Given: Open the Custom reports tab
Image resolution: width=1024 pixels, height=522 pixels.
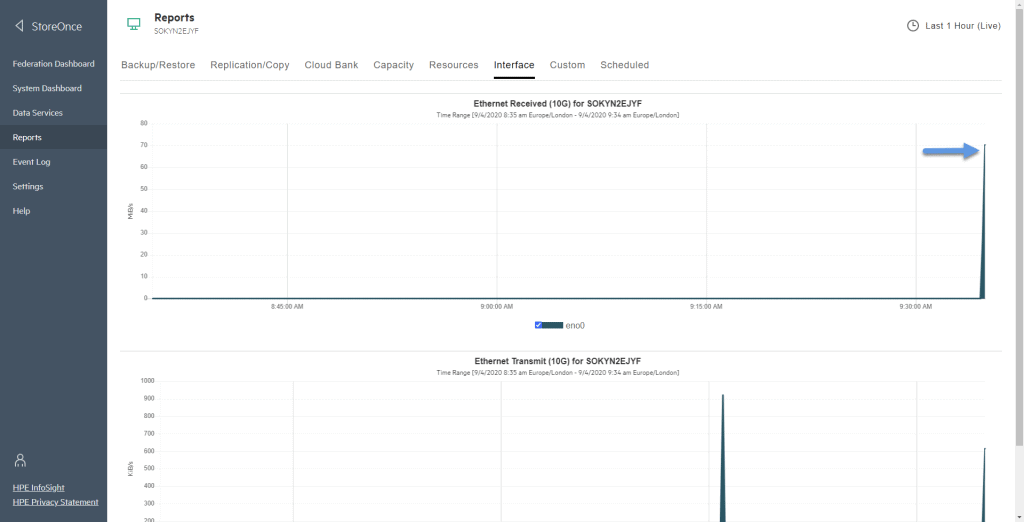Looking at the screenshot, I should 568,65.
